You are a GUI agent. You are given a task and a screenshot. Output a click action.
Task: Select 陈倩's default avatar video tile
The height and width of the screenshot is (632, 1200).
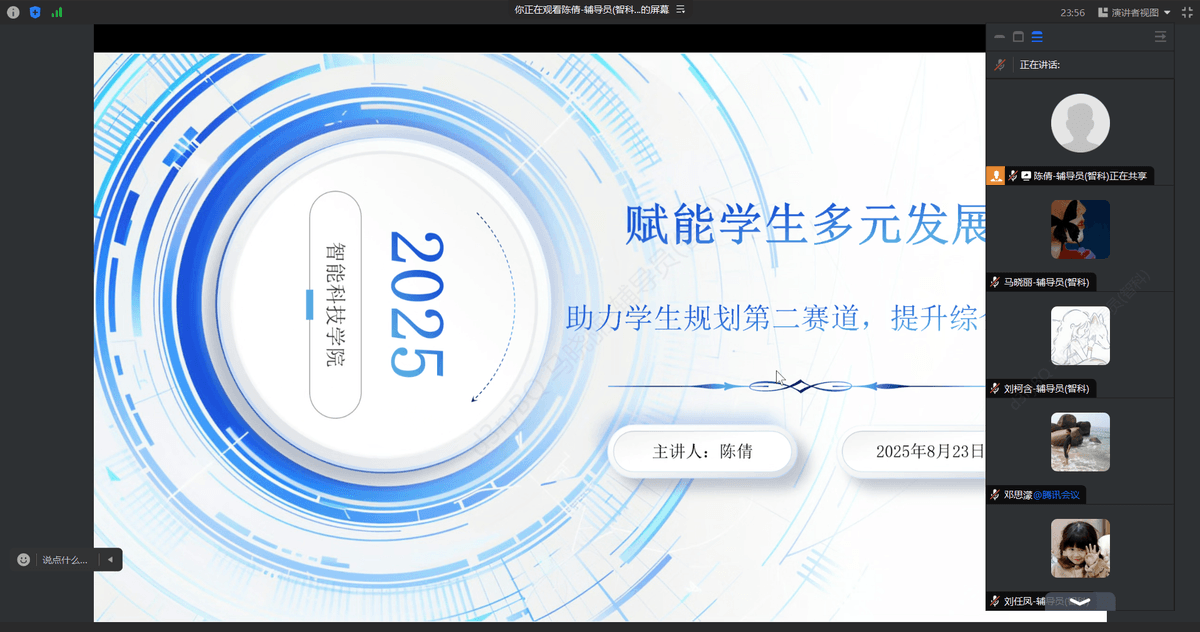coord(1080,124)
